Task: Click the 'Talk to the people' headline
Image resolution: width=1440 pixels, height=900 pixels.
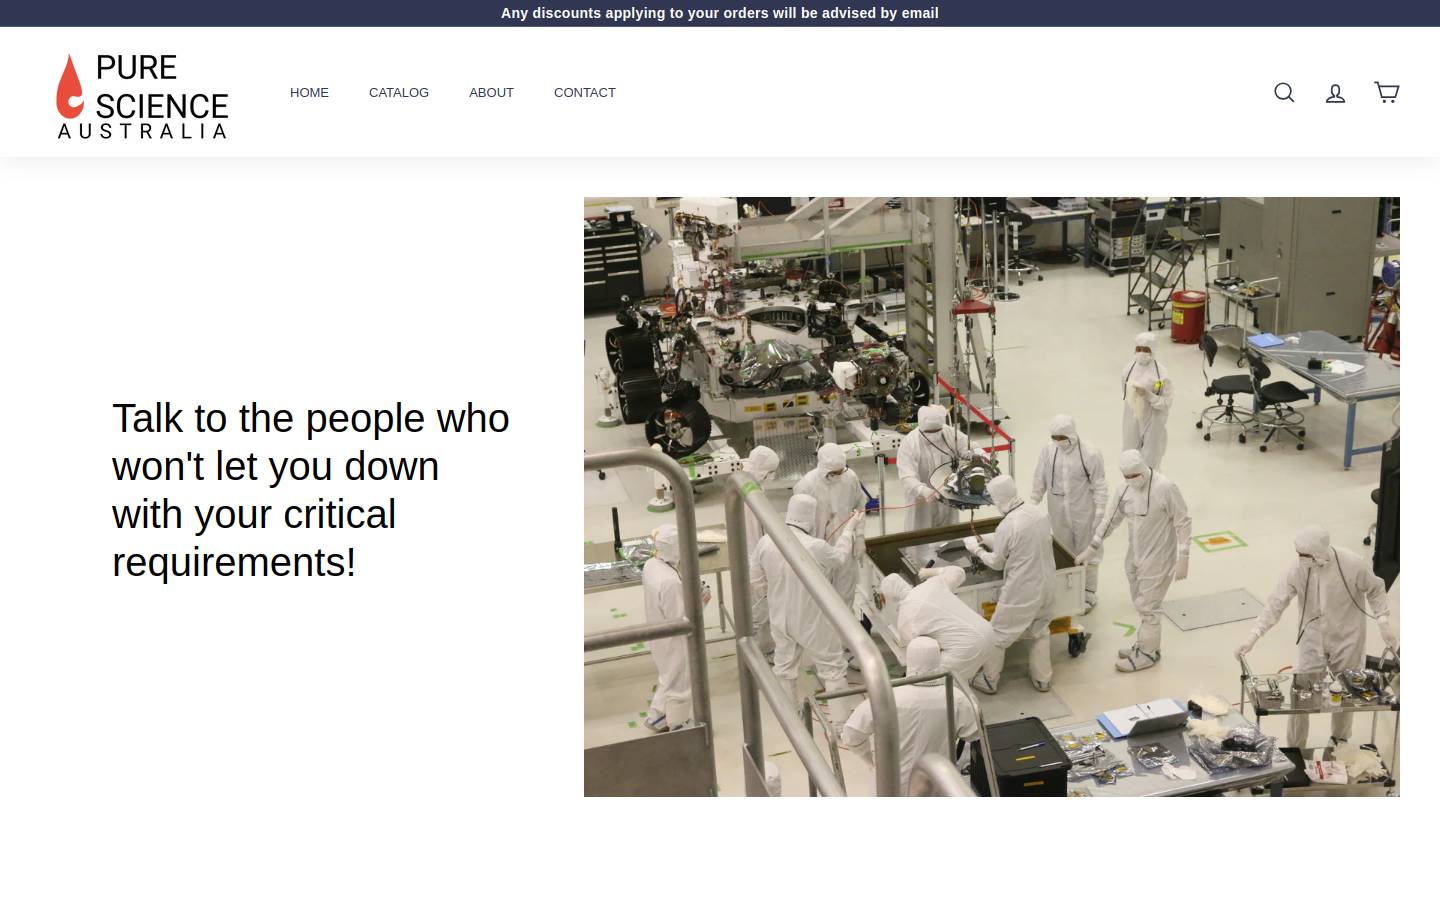Action: (x=311, y=490)
